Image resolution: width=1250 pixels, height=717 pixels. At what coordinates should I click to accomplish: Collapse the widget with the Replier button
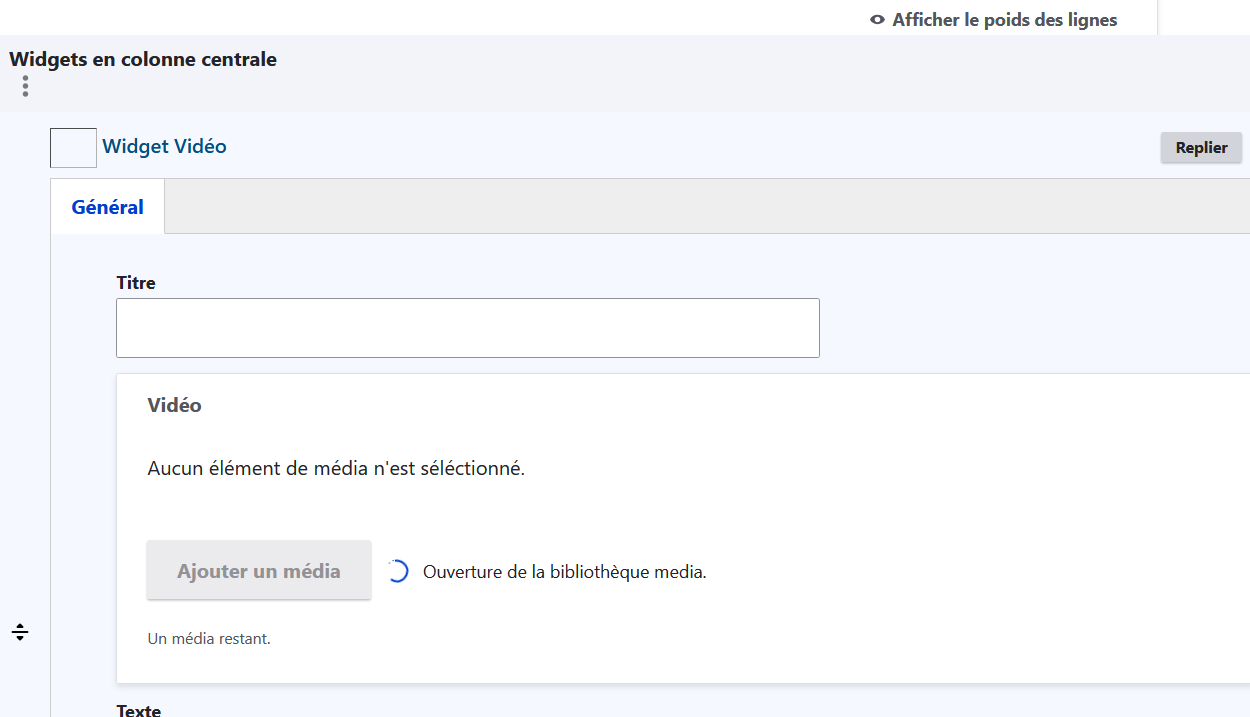click(1201, 148)
